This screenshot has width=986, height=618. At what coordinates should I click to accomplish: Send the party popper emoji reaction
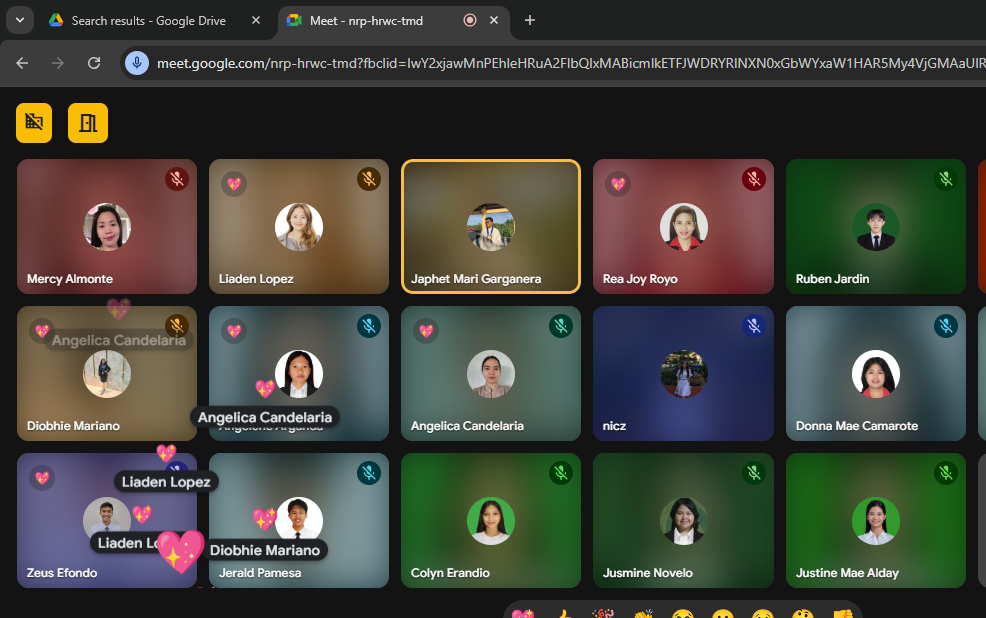(x=603, y=613)
